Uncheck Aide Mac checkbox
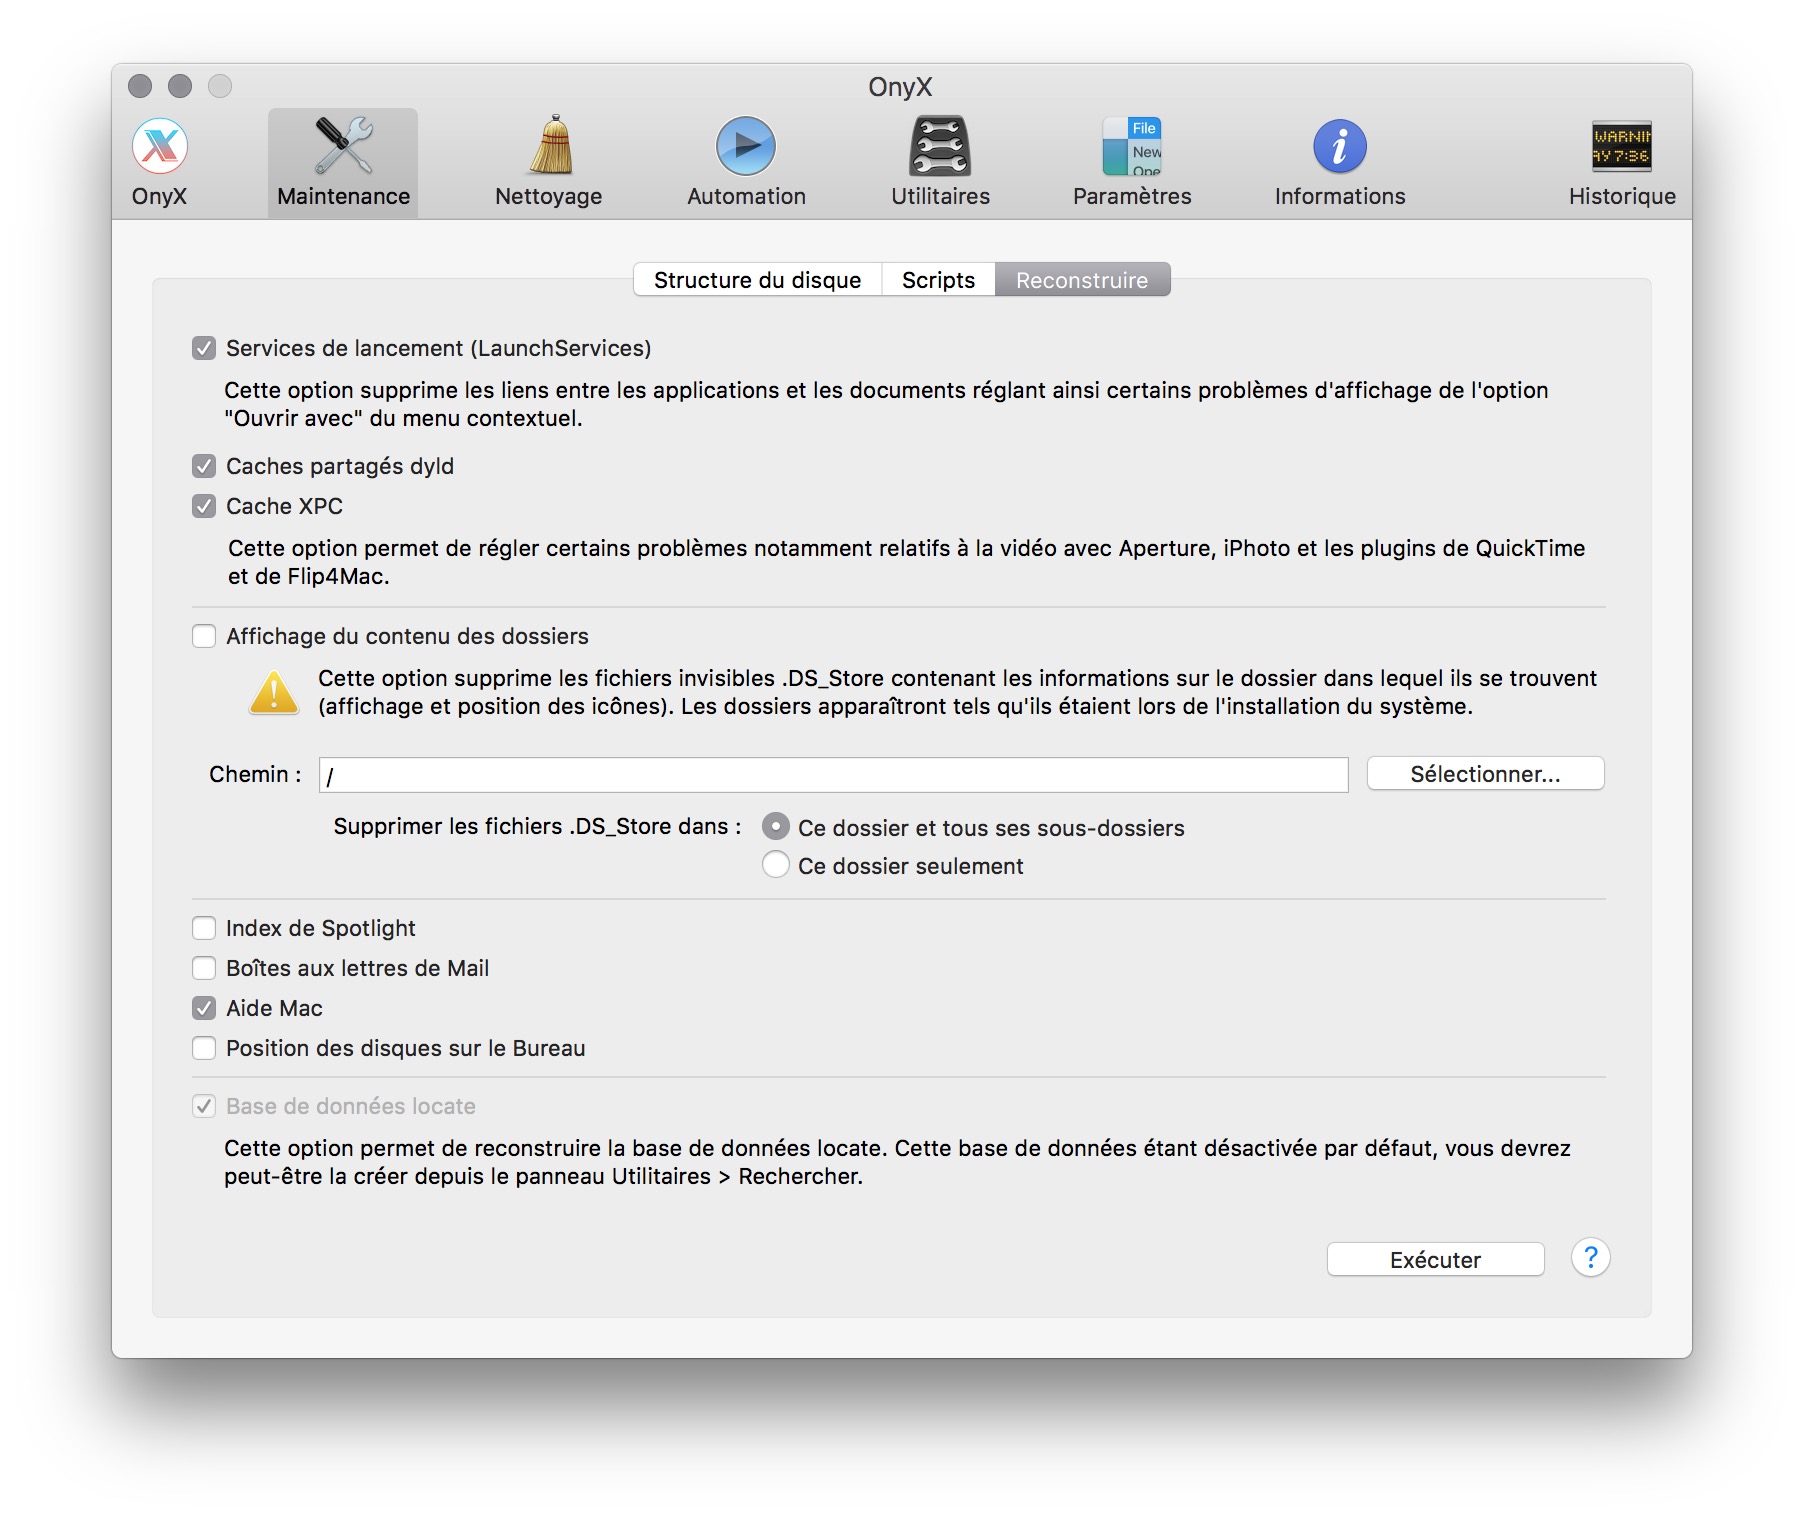 click(204, 1008)
